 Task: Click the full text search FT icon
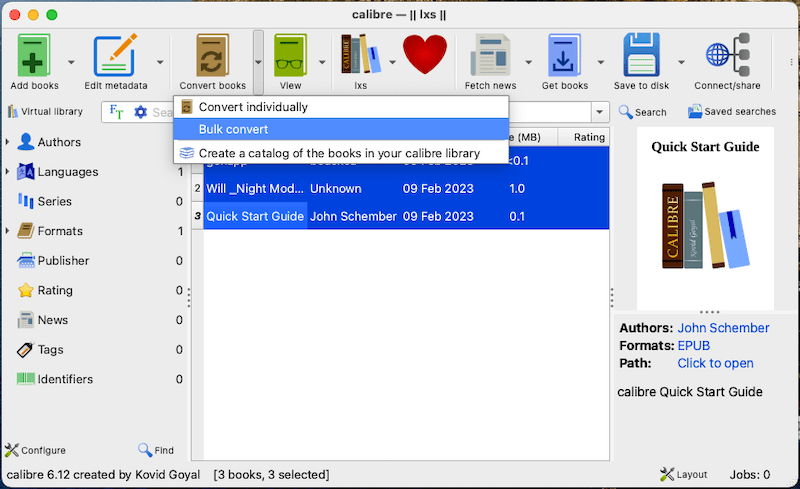[116, 112]
